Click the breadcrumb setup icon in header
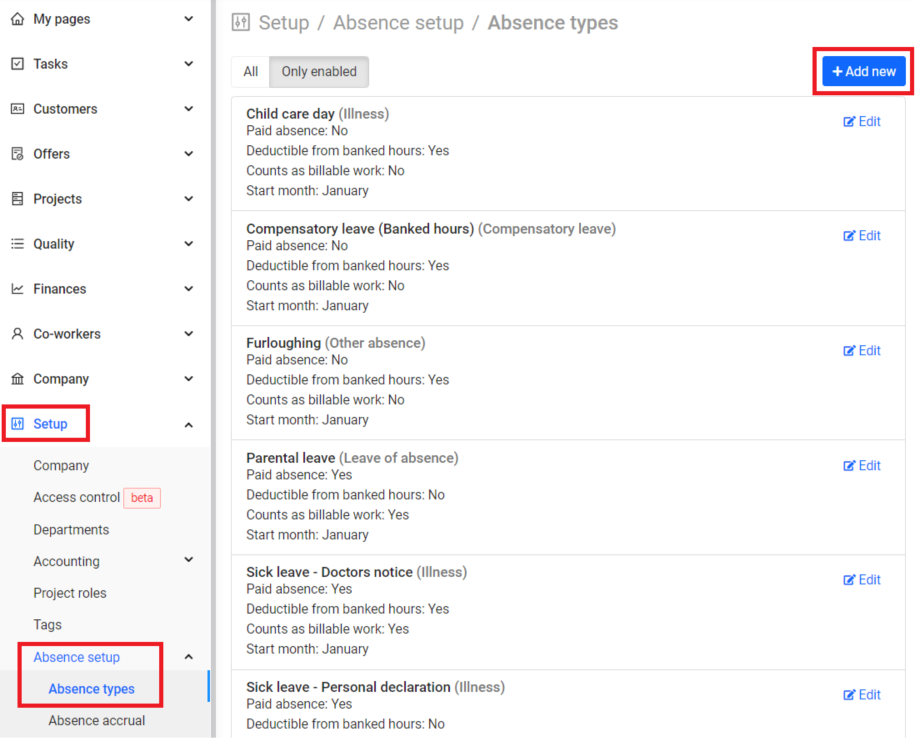Viewport: 919px width, 745px height. pyautogui.click(x=241, y=22)
